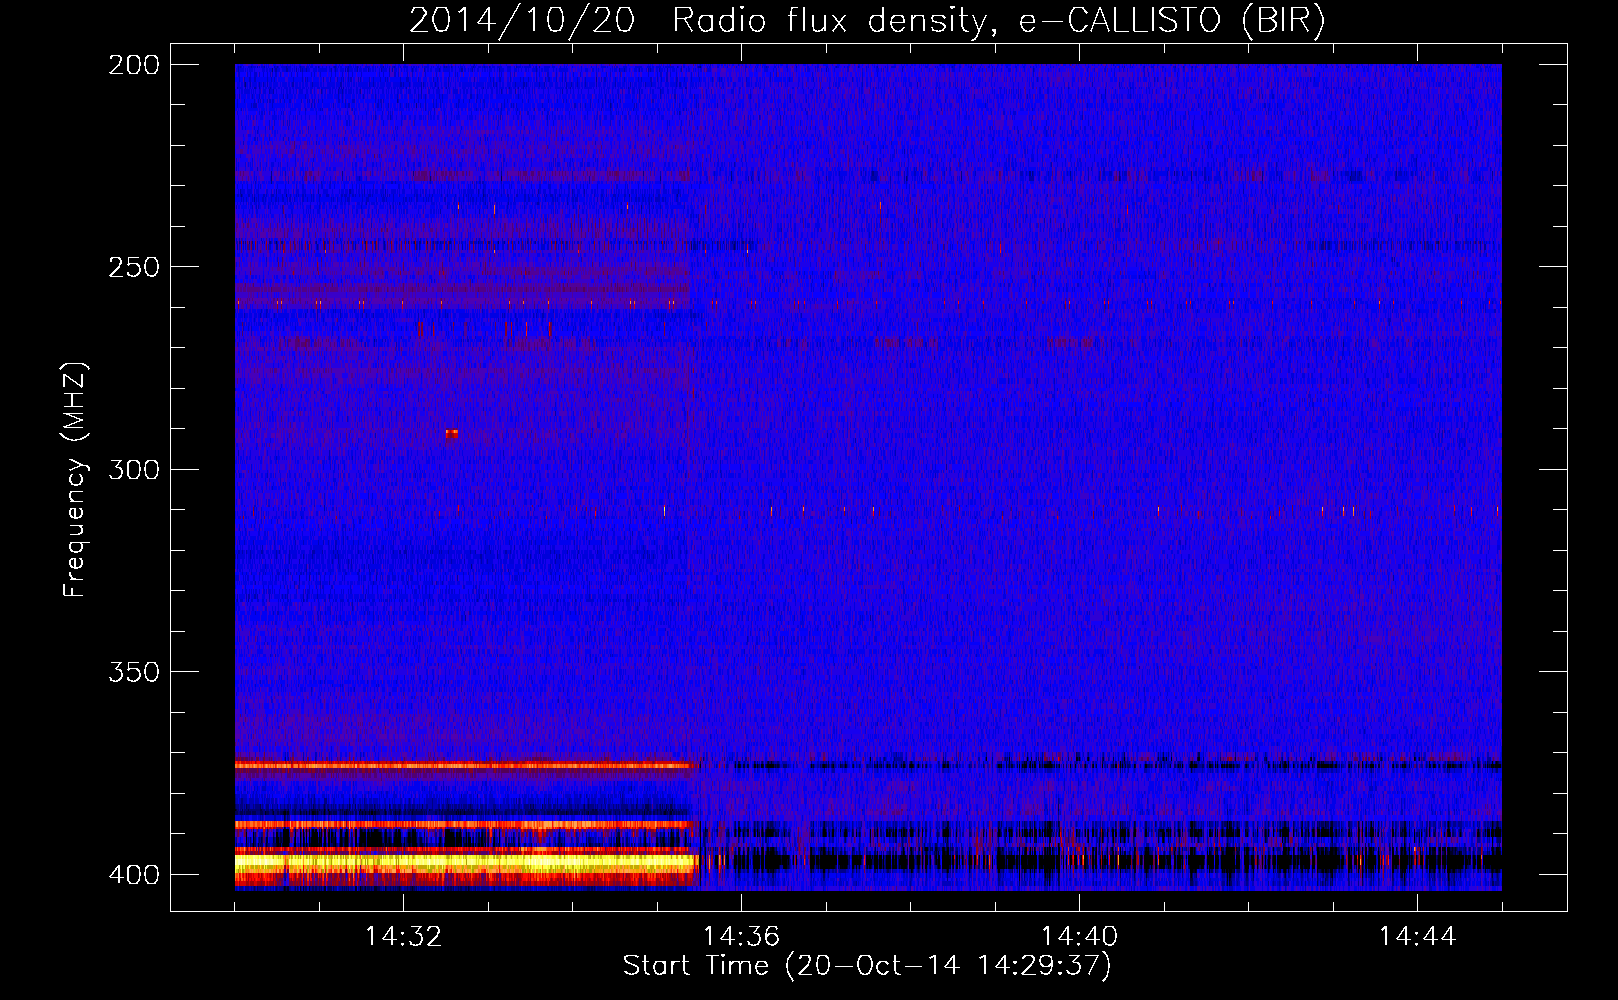Click the 'Start Time (20-Oct-14 14:29:37)' label
This screenshot has height=1000, width=1618.
tap(867, 966)
